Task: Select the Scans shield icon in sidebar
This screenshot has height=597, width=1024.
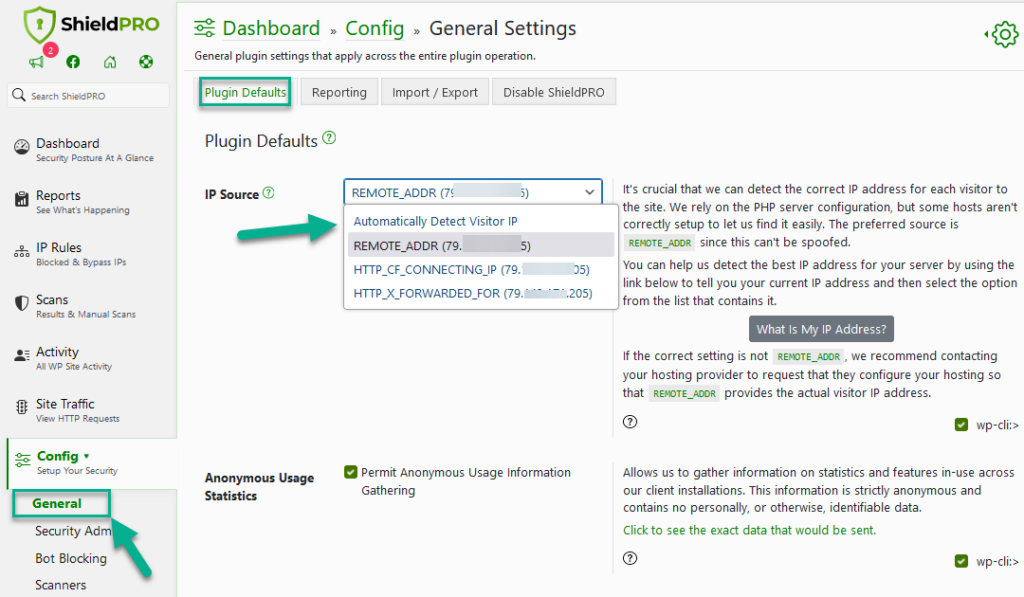Action: (23, 302)
